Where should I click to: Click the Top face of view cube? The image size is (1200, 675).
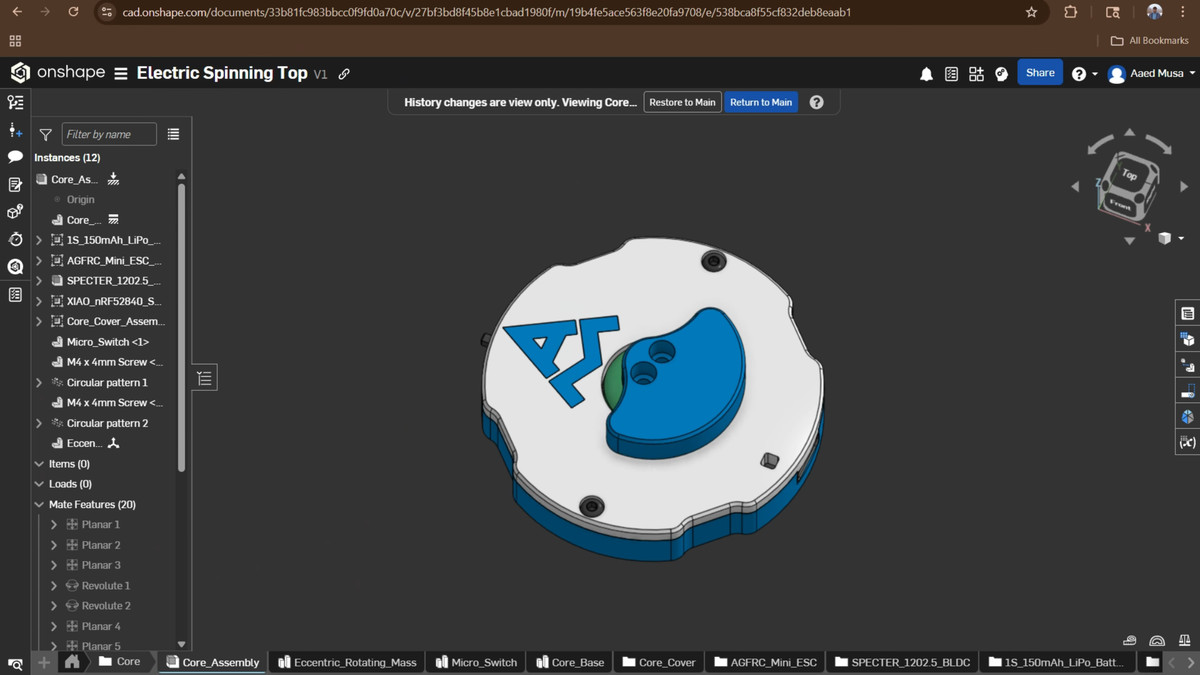click(x=1129, y=175)
